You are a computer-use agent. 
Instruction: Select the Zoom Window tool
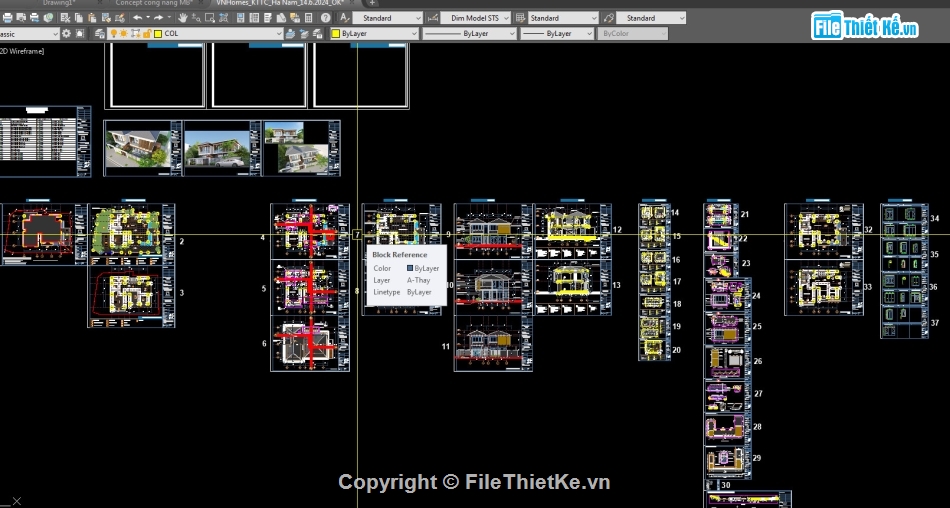(x=210, y=18)
